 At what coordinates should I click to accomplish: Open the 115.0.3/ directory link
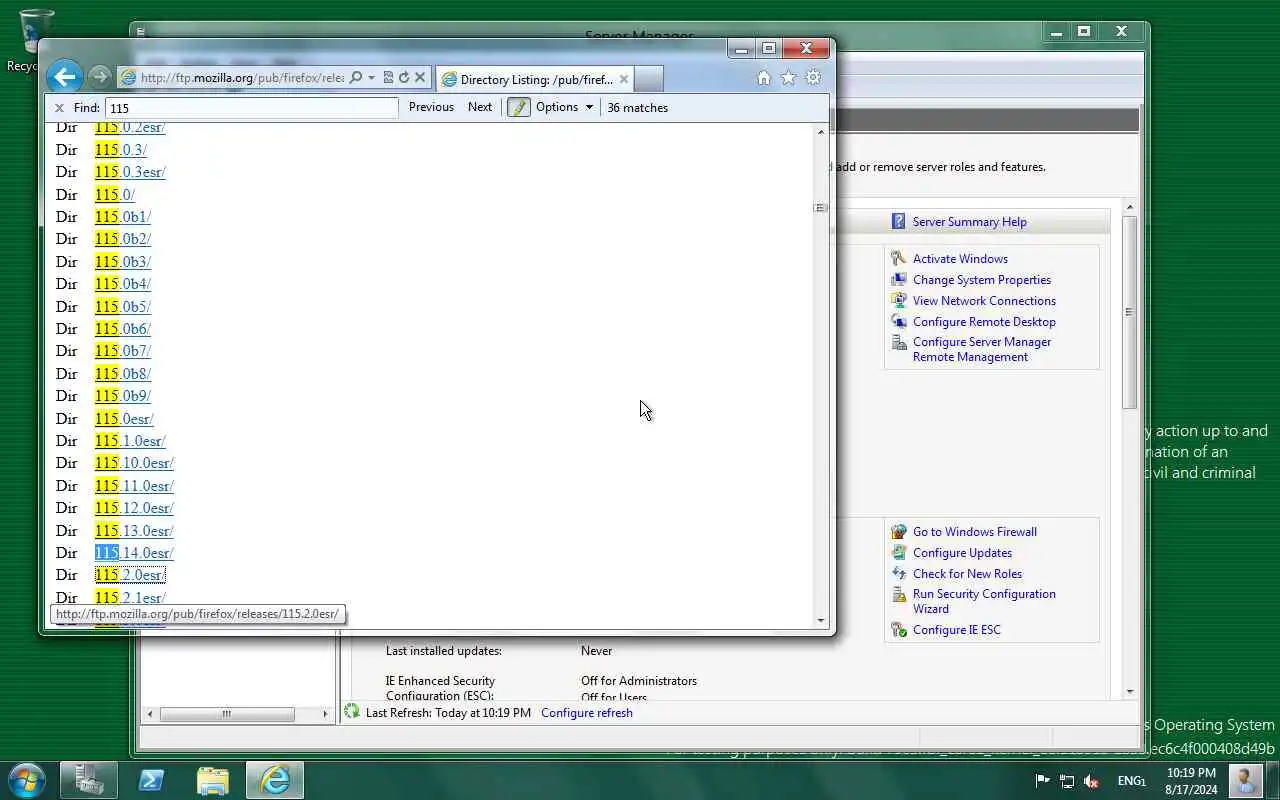121,150
